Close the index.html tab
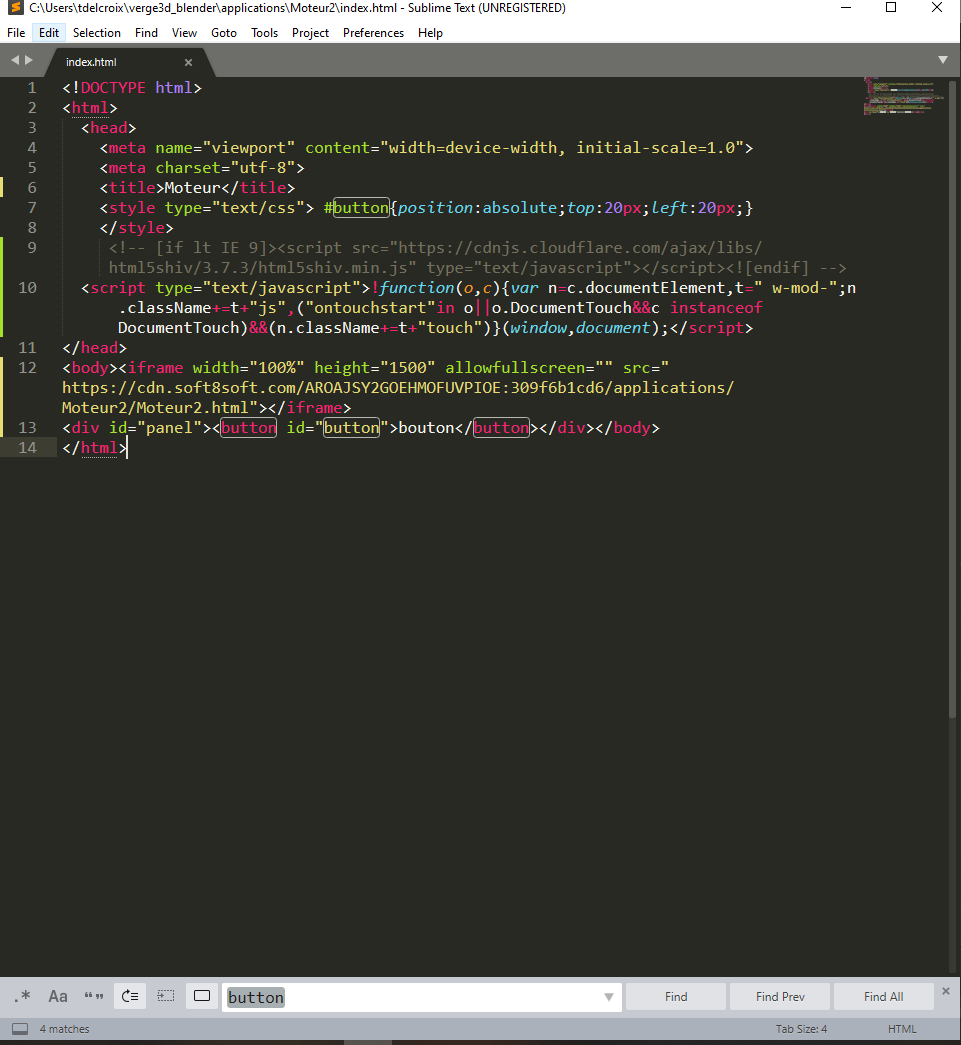961x1045 pixels. coord(189,62)
